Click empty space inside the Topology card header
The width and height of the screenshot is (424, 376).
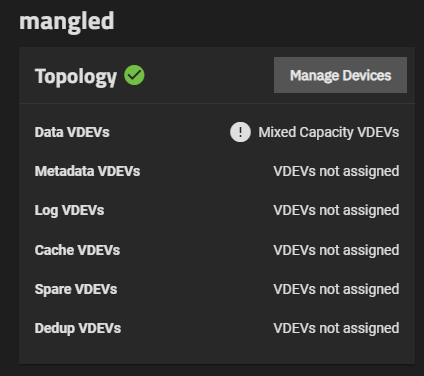209,75
